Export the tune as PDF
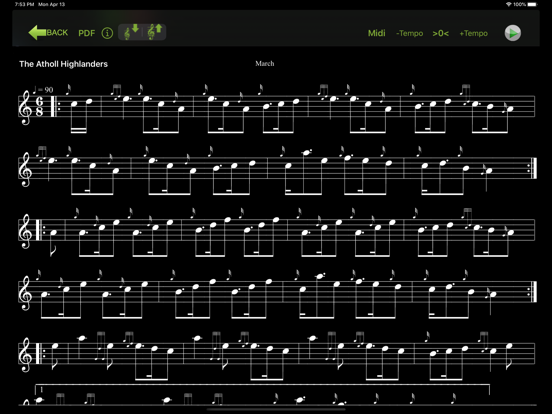This screenshot has width=552, height=414. (87, 33)
